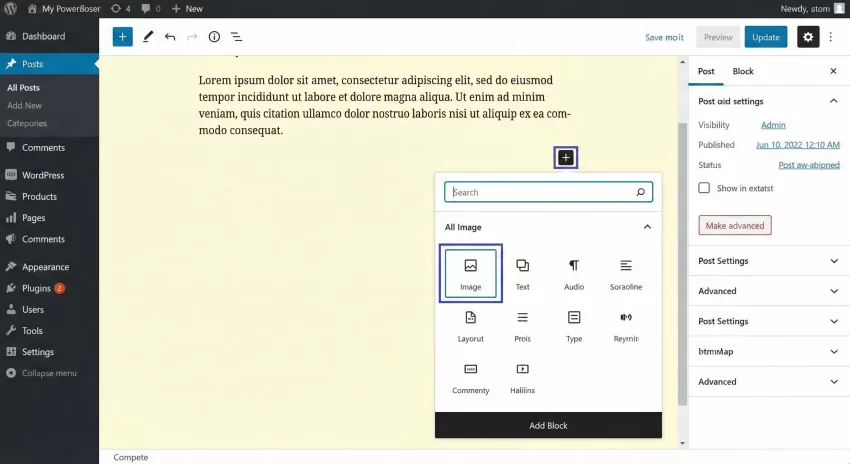
Task: Focus the block Search field
Action: [548, 192]
